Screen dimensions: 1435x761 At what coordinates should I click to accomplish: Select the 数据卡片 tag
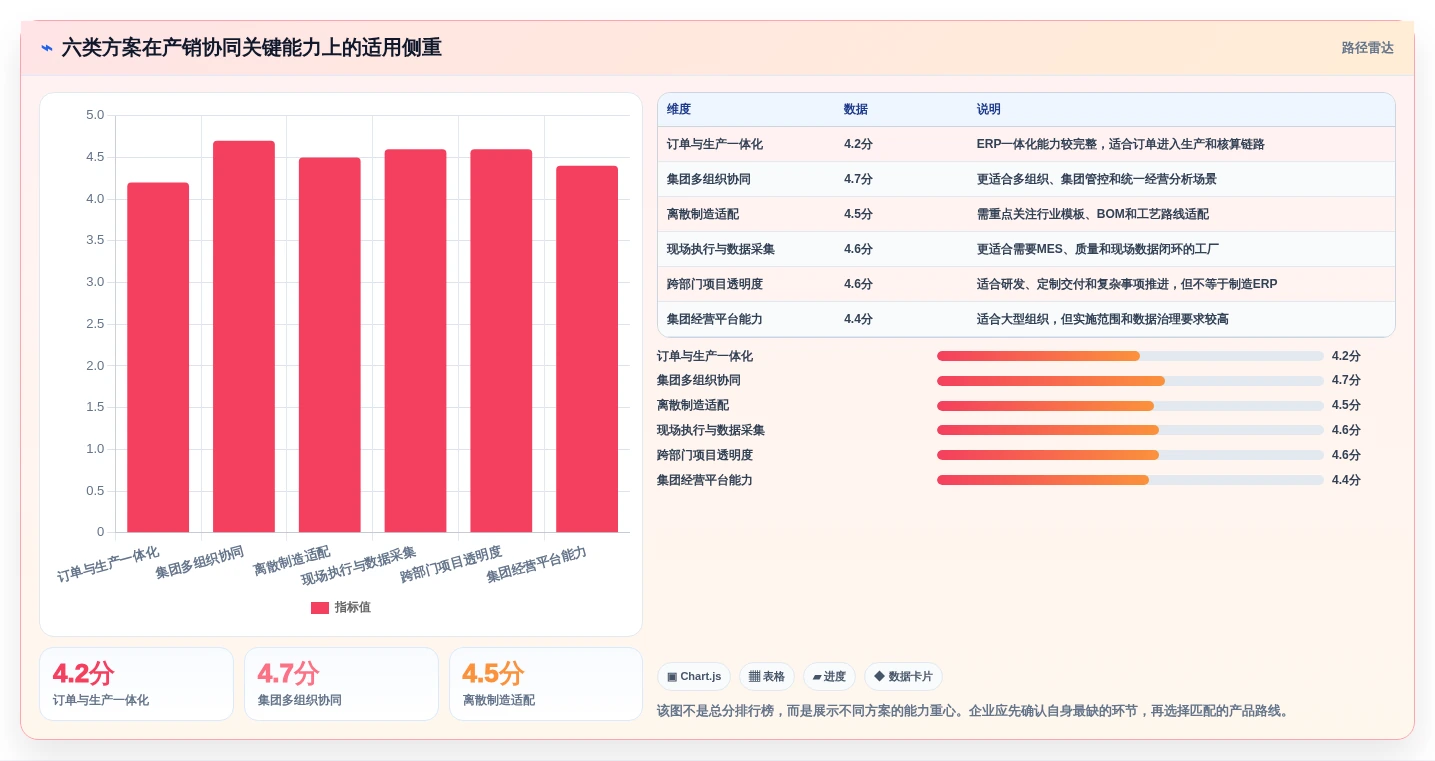(x=903, y=677)
